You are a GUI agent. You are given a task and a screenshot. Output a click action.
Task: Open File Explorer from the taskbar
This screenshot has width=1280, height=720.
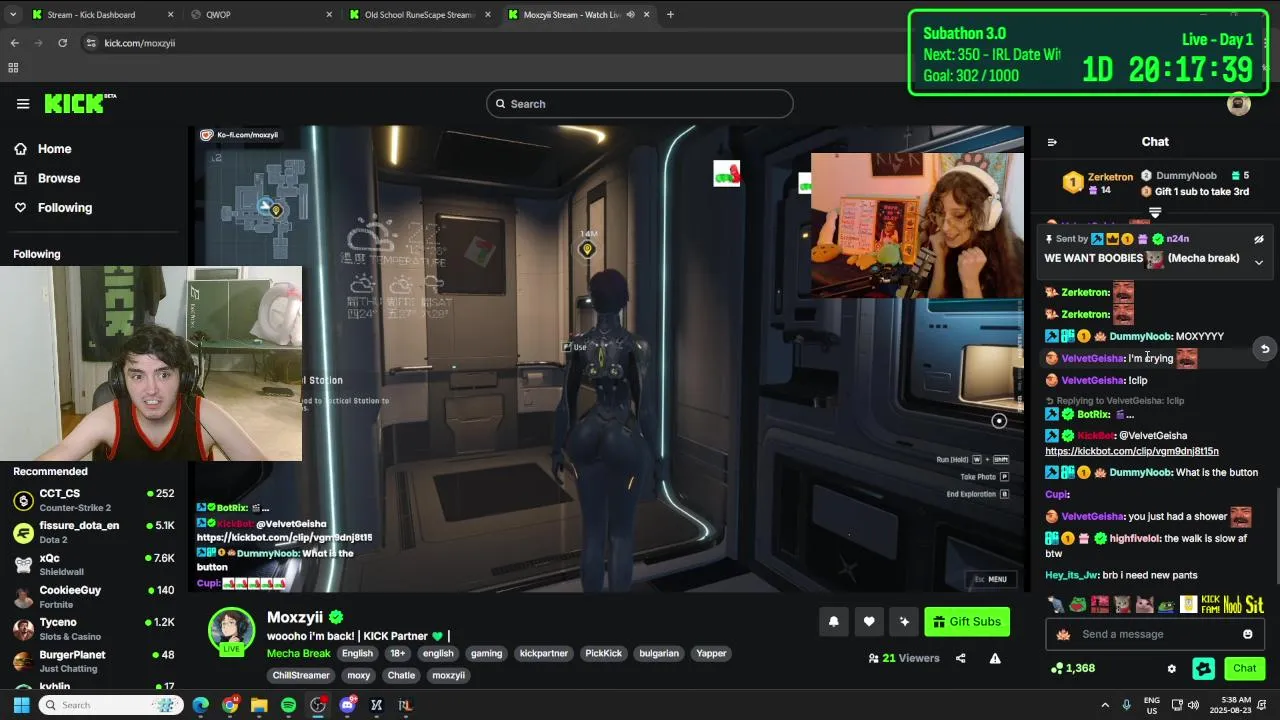(259, 705)
